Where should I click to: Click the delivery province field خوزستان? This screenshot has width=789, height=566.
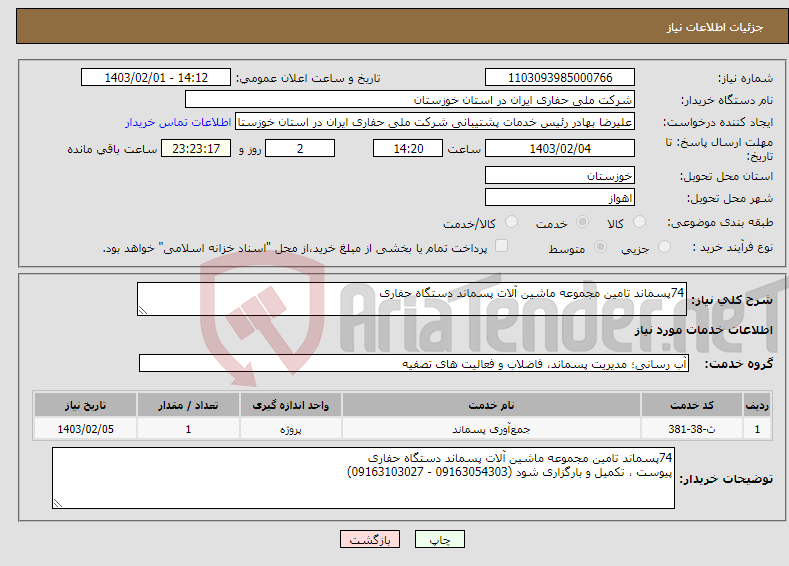[560, 176]
